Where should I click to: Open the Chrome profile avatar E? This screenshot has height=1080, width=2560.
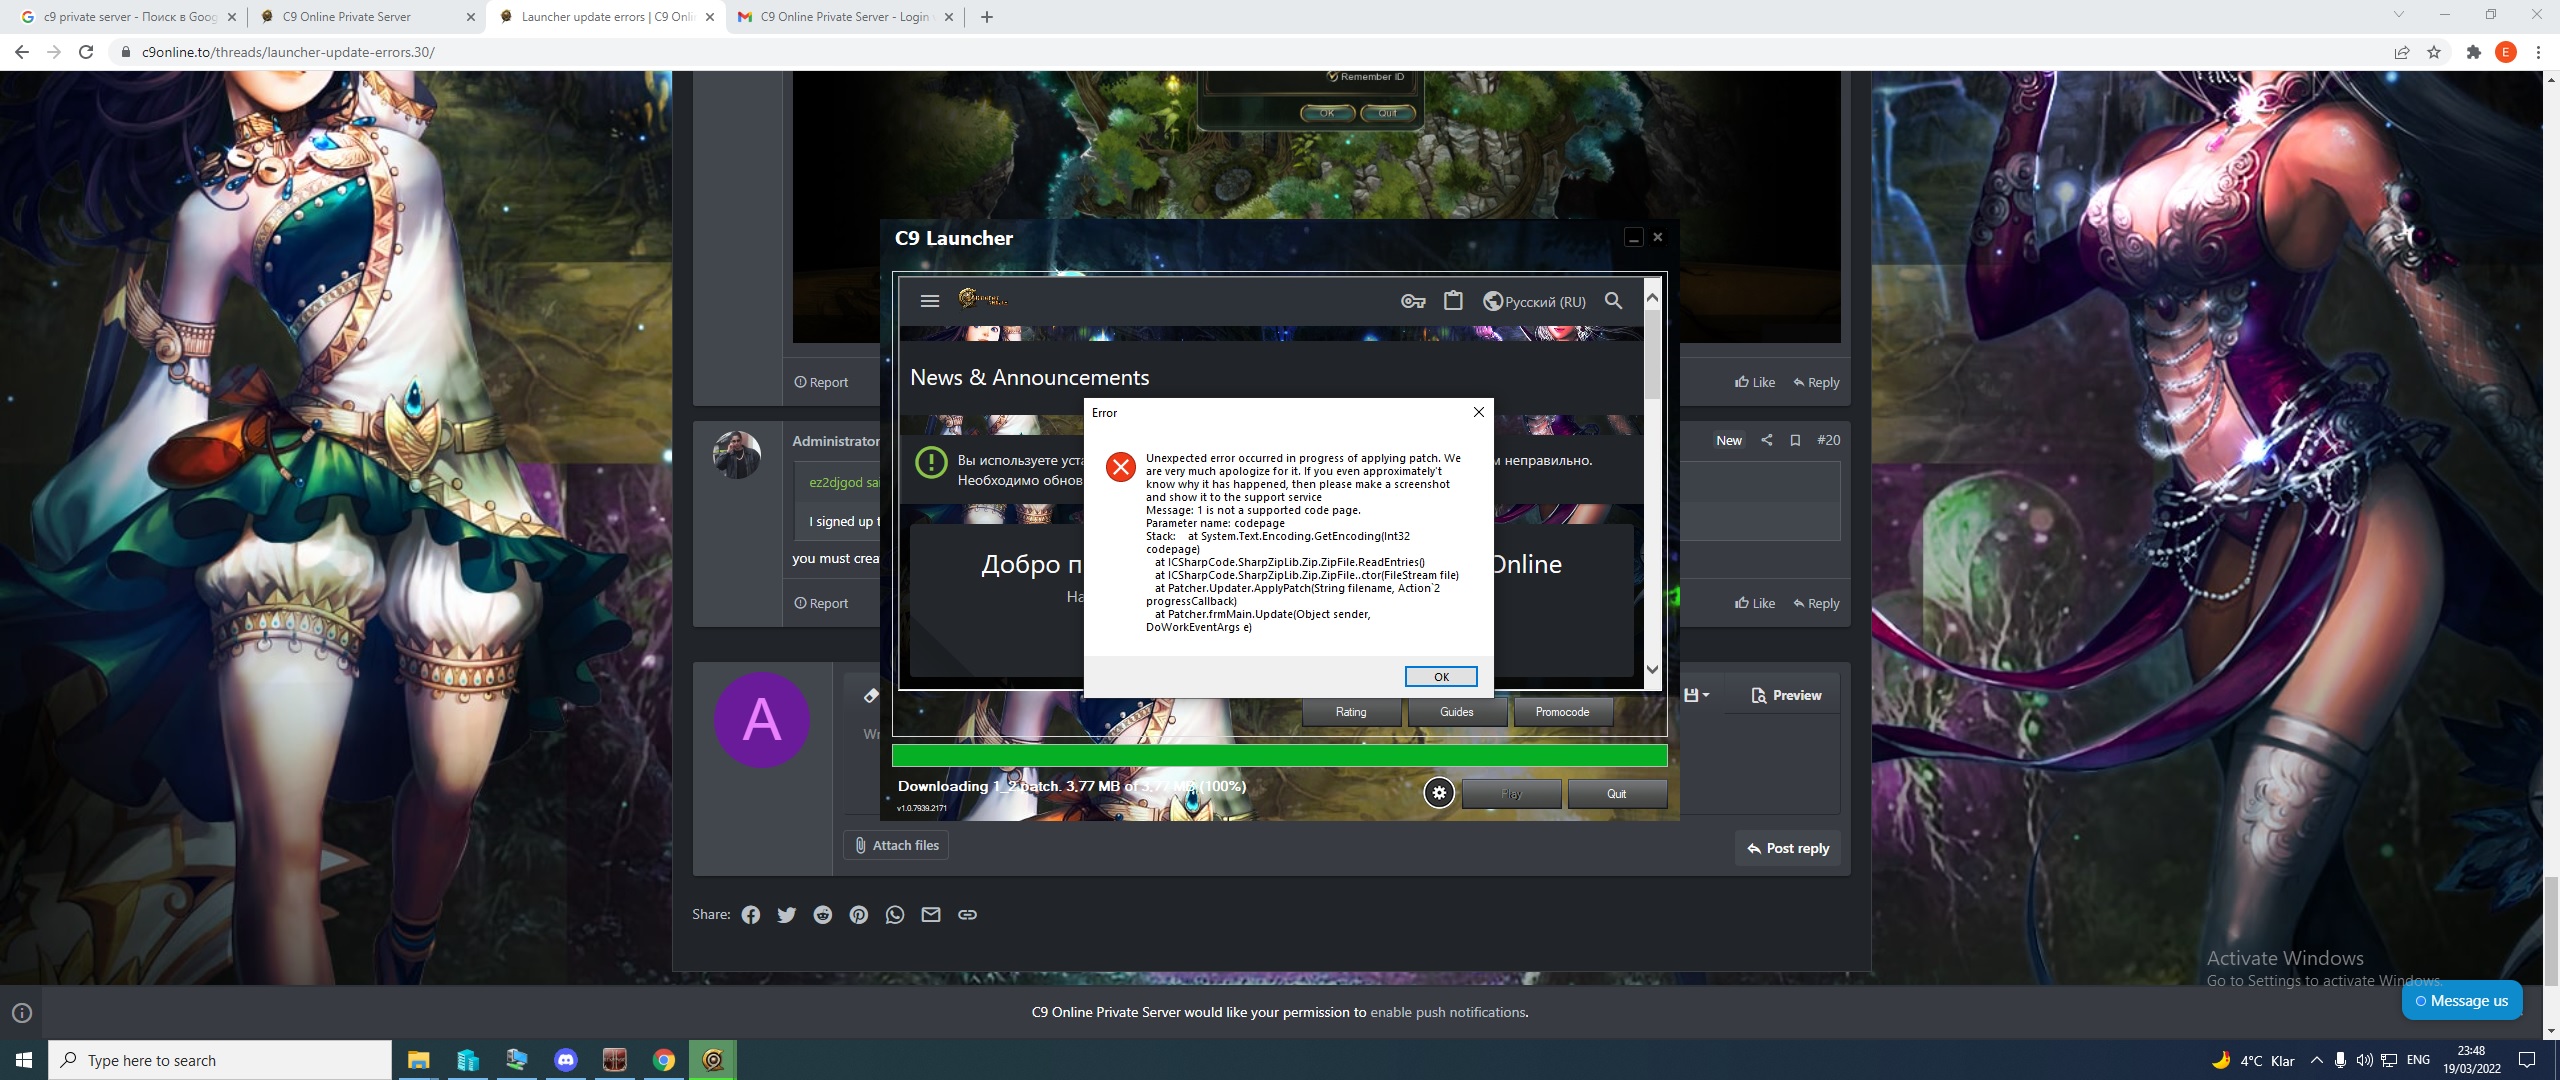2506,52
